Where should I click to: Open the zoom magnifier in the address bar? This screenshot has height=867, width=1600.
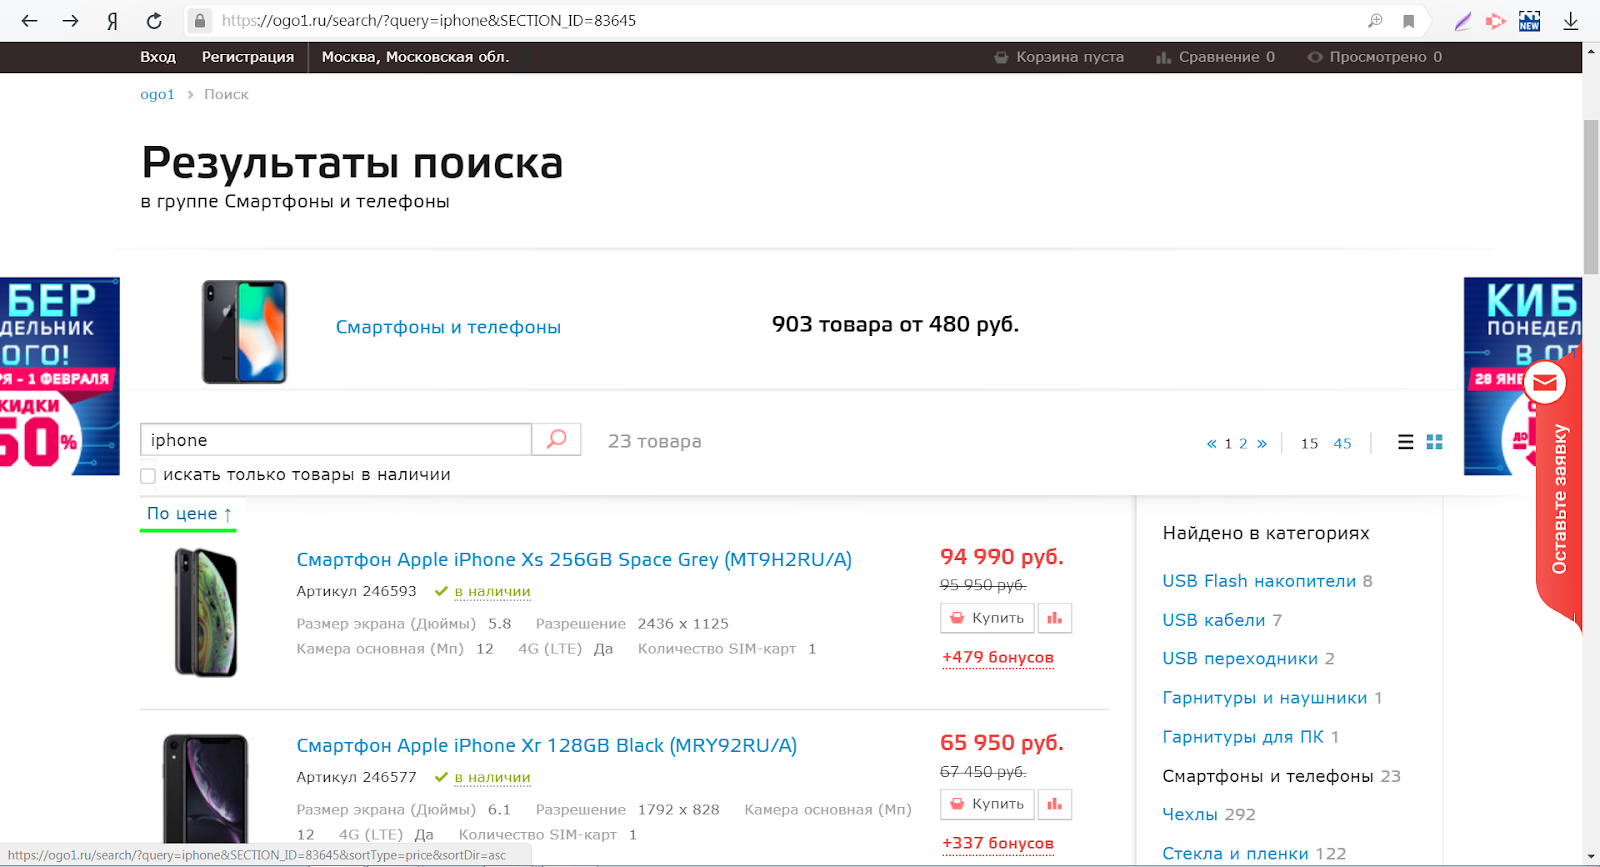(x=1375, y=20)
